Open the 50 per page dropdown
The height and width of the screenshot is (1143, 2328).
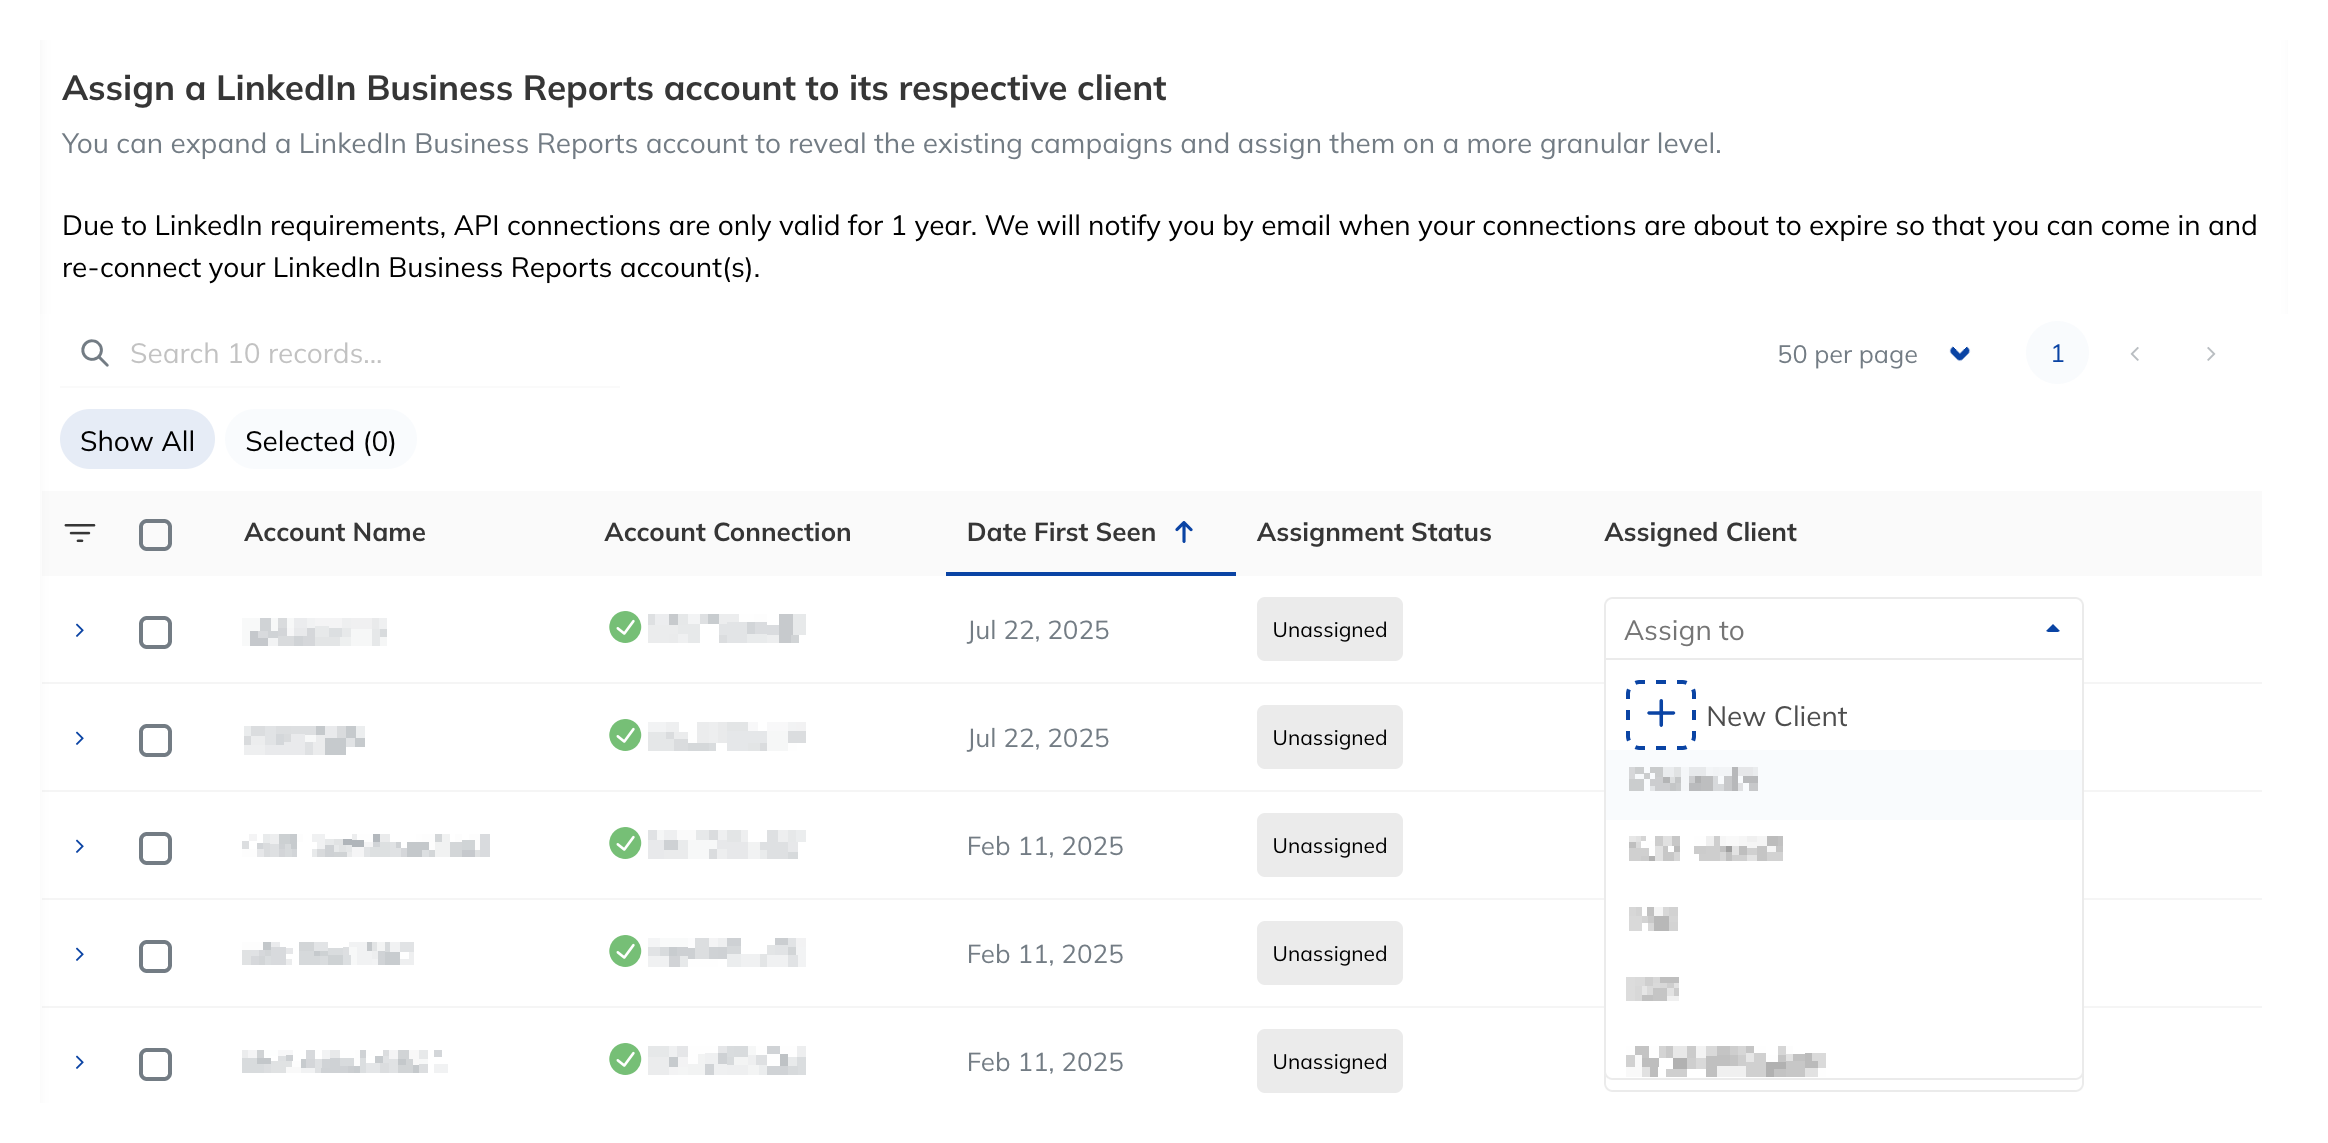1873,354
